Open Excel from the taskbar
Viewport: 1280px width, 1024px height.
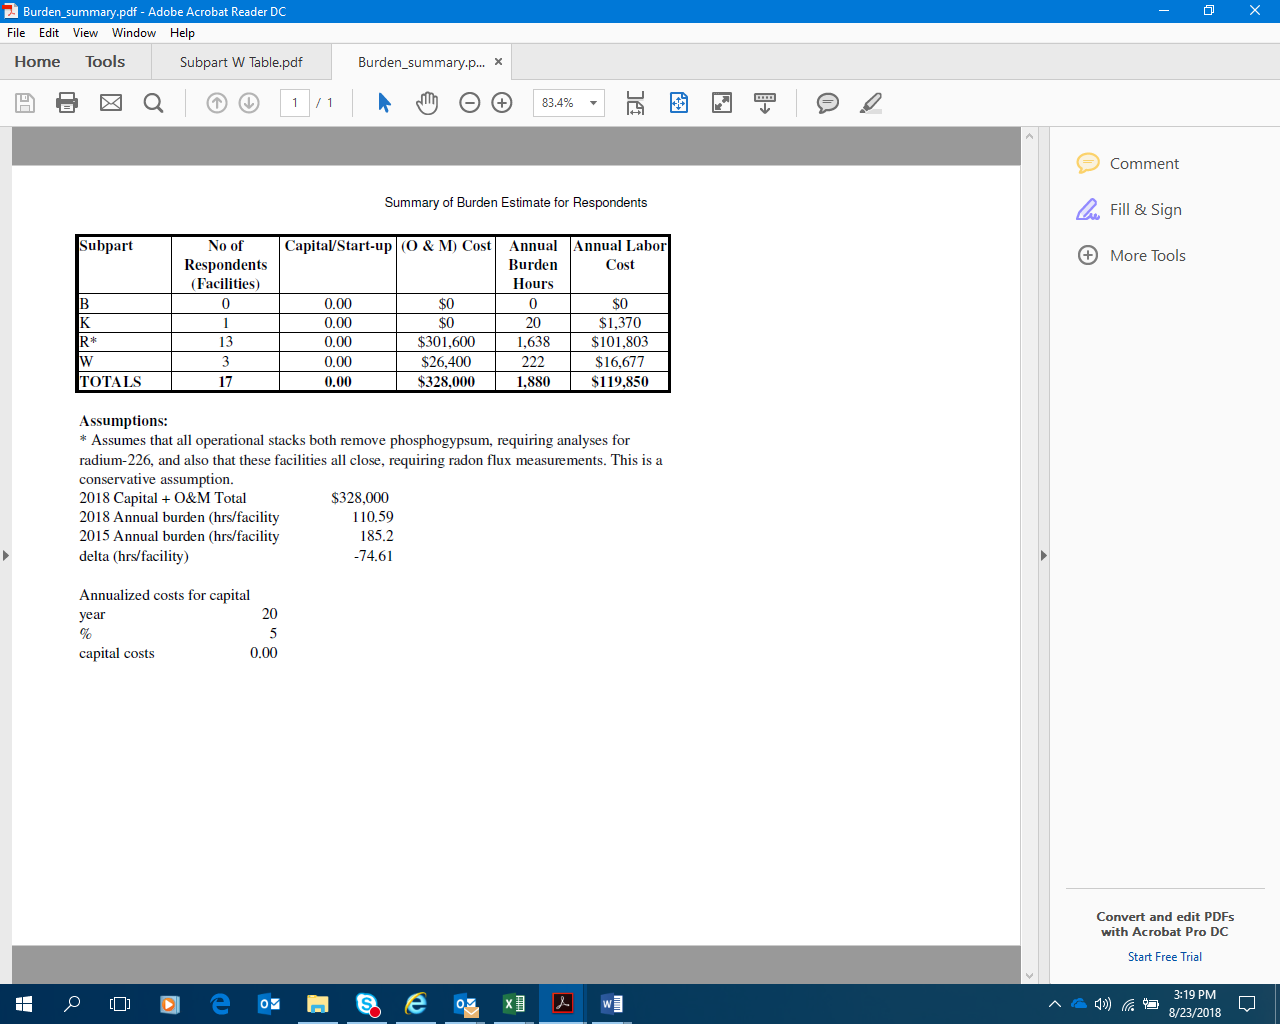coord(514,1003)
